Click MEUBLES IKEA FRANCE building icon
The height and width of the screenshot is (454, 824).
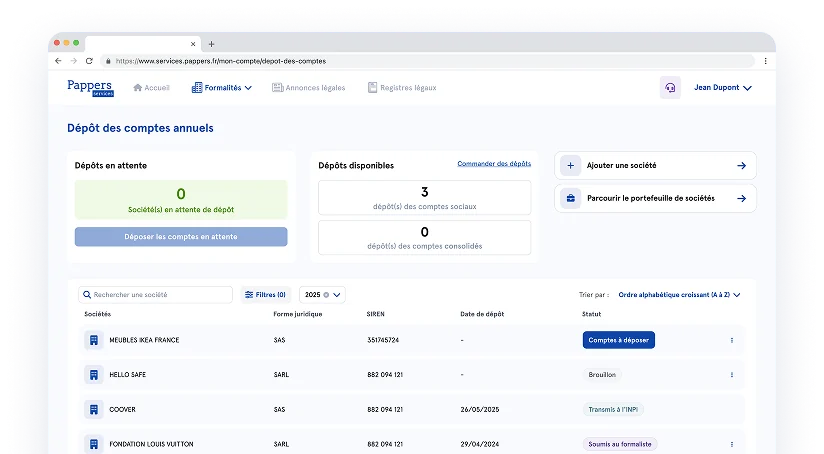[94, 340]
